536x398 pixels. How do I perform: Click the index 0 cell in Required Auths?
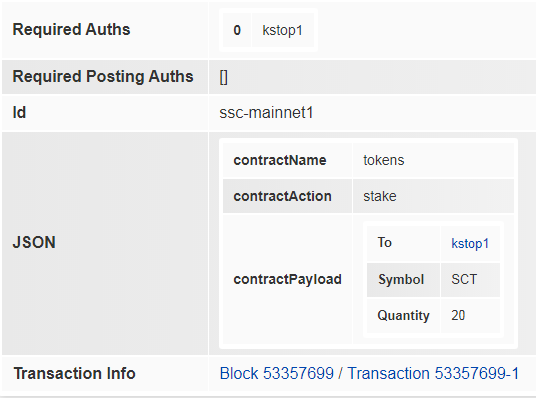tap(237, 30)
